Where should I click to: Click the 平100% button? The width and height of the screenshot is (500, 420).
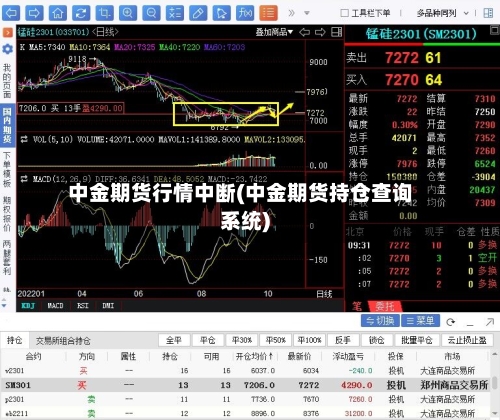[309, 340]
